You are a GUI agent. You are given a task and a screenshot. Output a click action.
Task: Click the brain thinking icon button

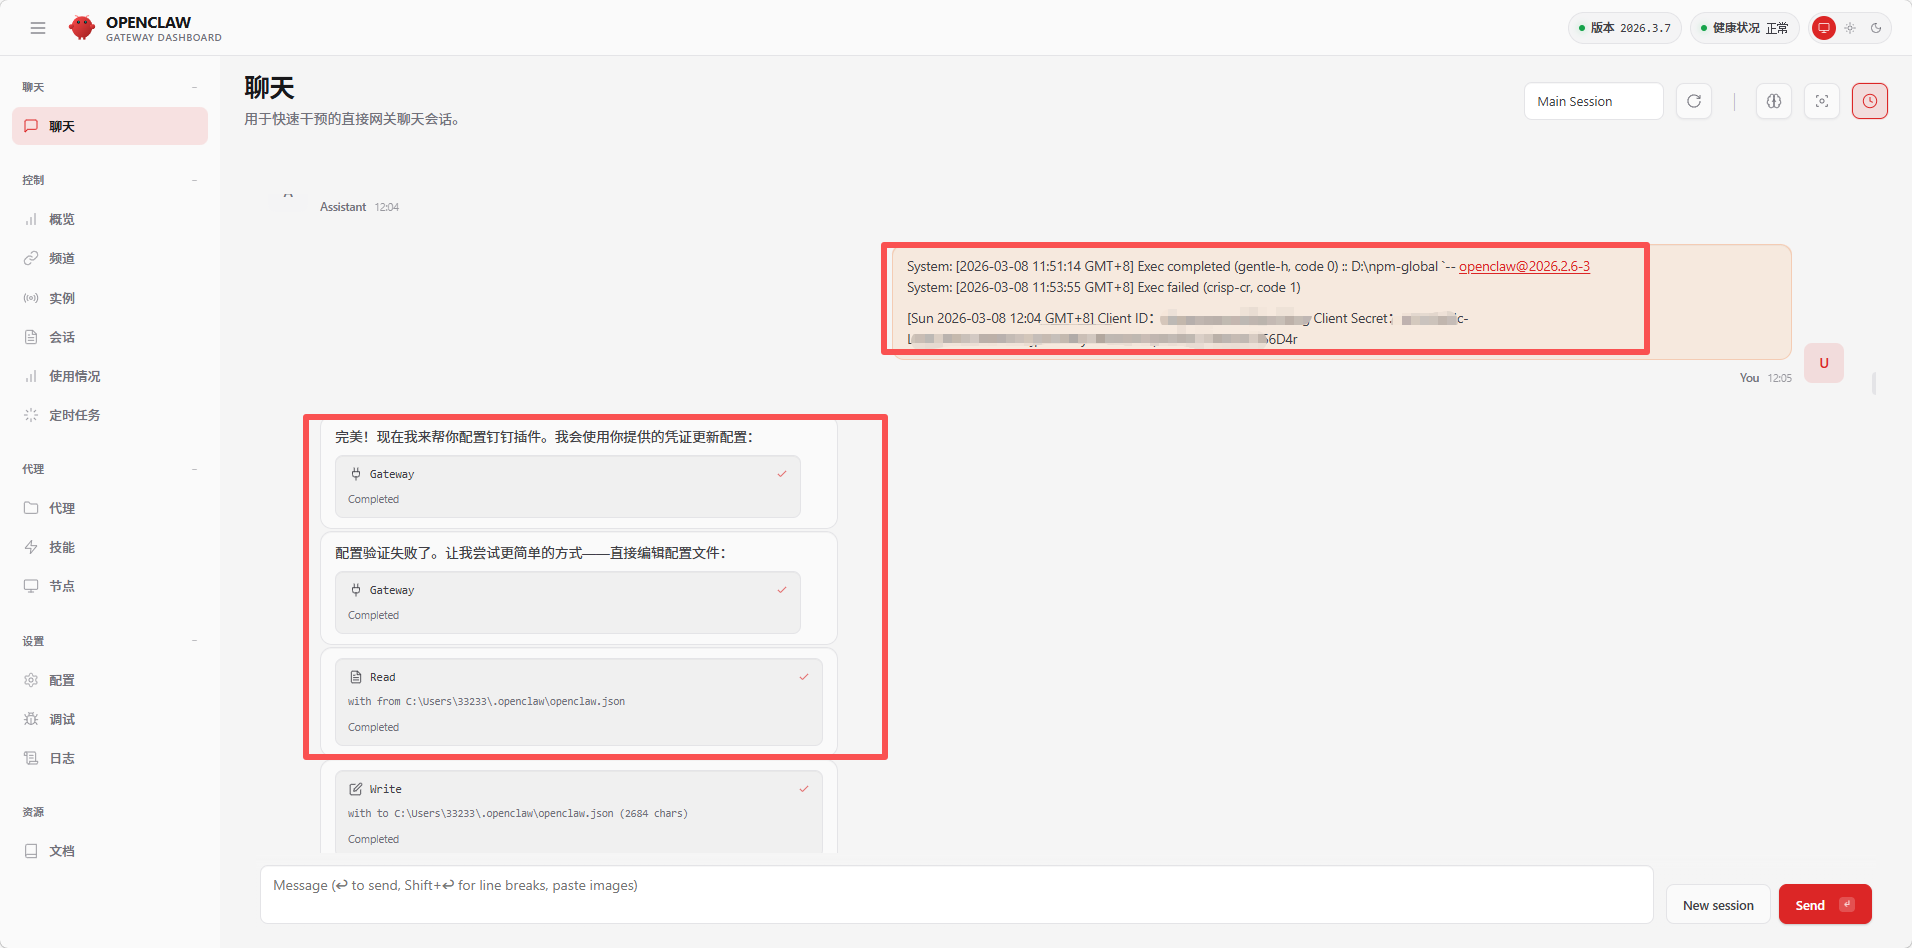(1774, 101)
